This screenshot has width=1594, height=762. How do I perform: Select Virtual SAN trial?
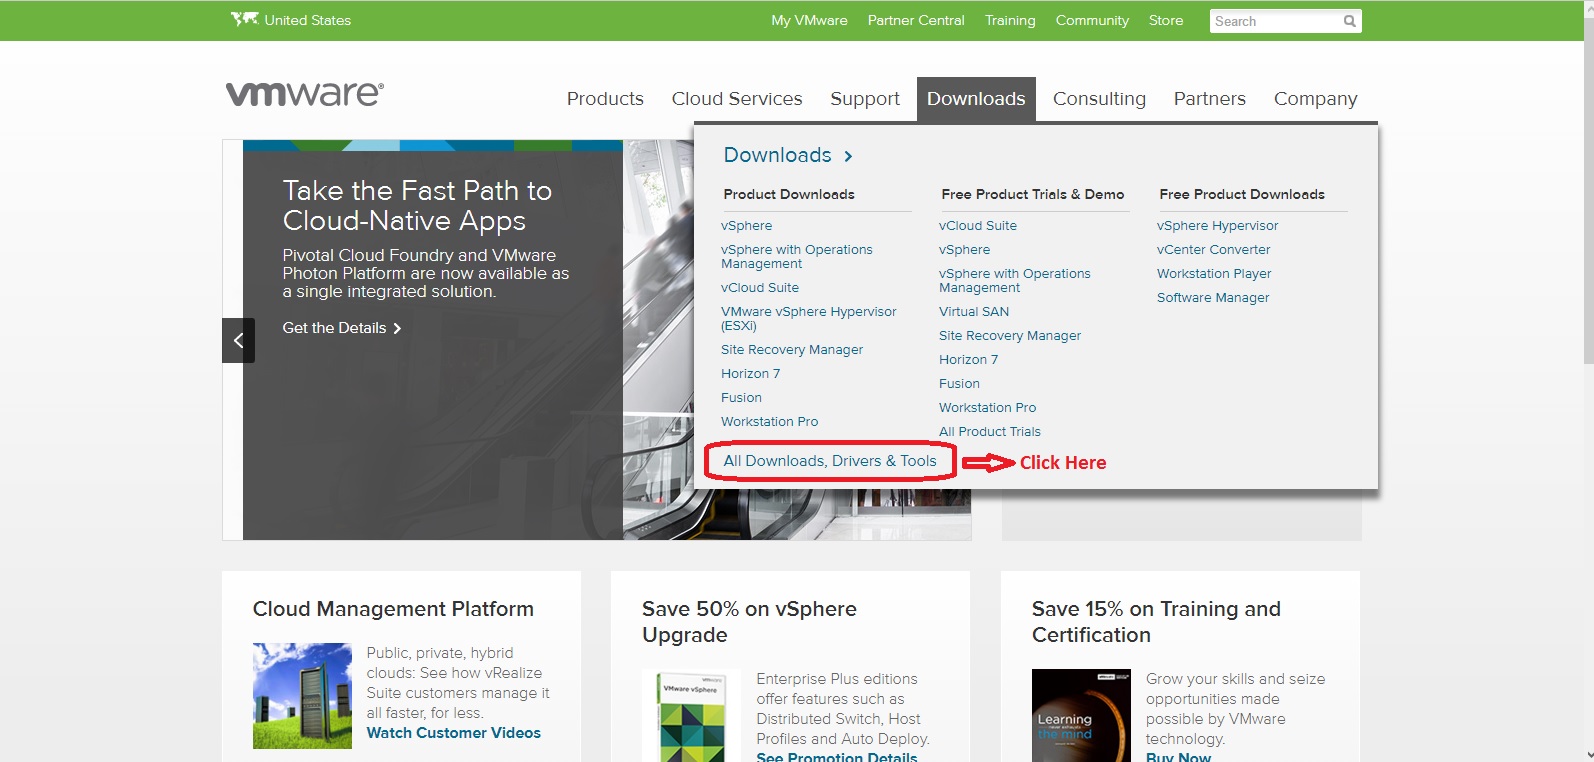(974, 312)
